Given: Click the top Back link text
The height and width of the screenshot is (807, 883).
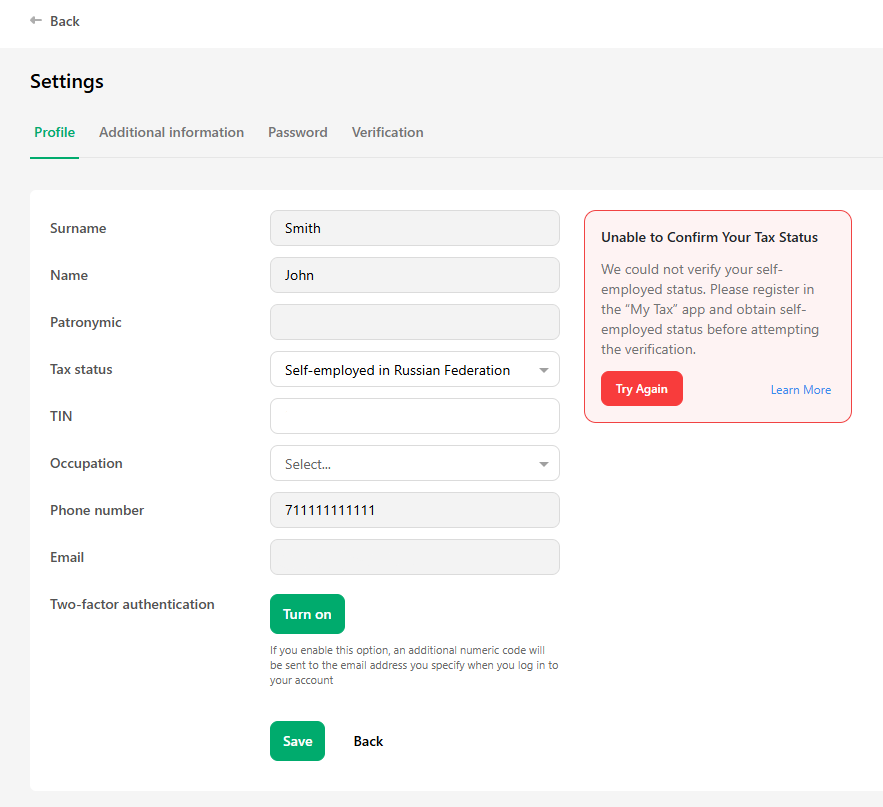Looking at the screenshot, I should click(x=65, y=21).
